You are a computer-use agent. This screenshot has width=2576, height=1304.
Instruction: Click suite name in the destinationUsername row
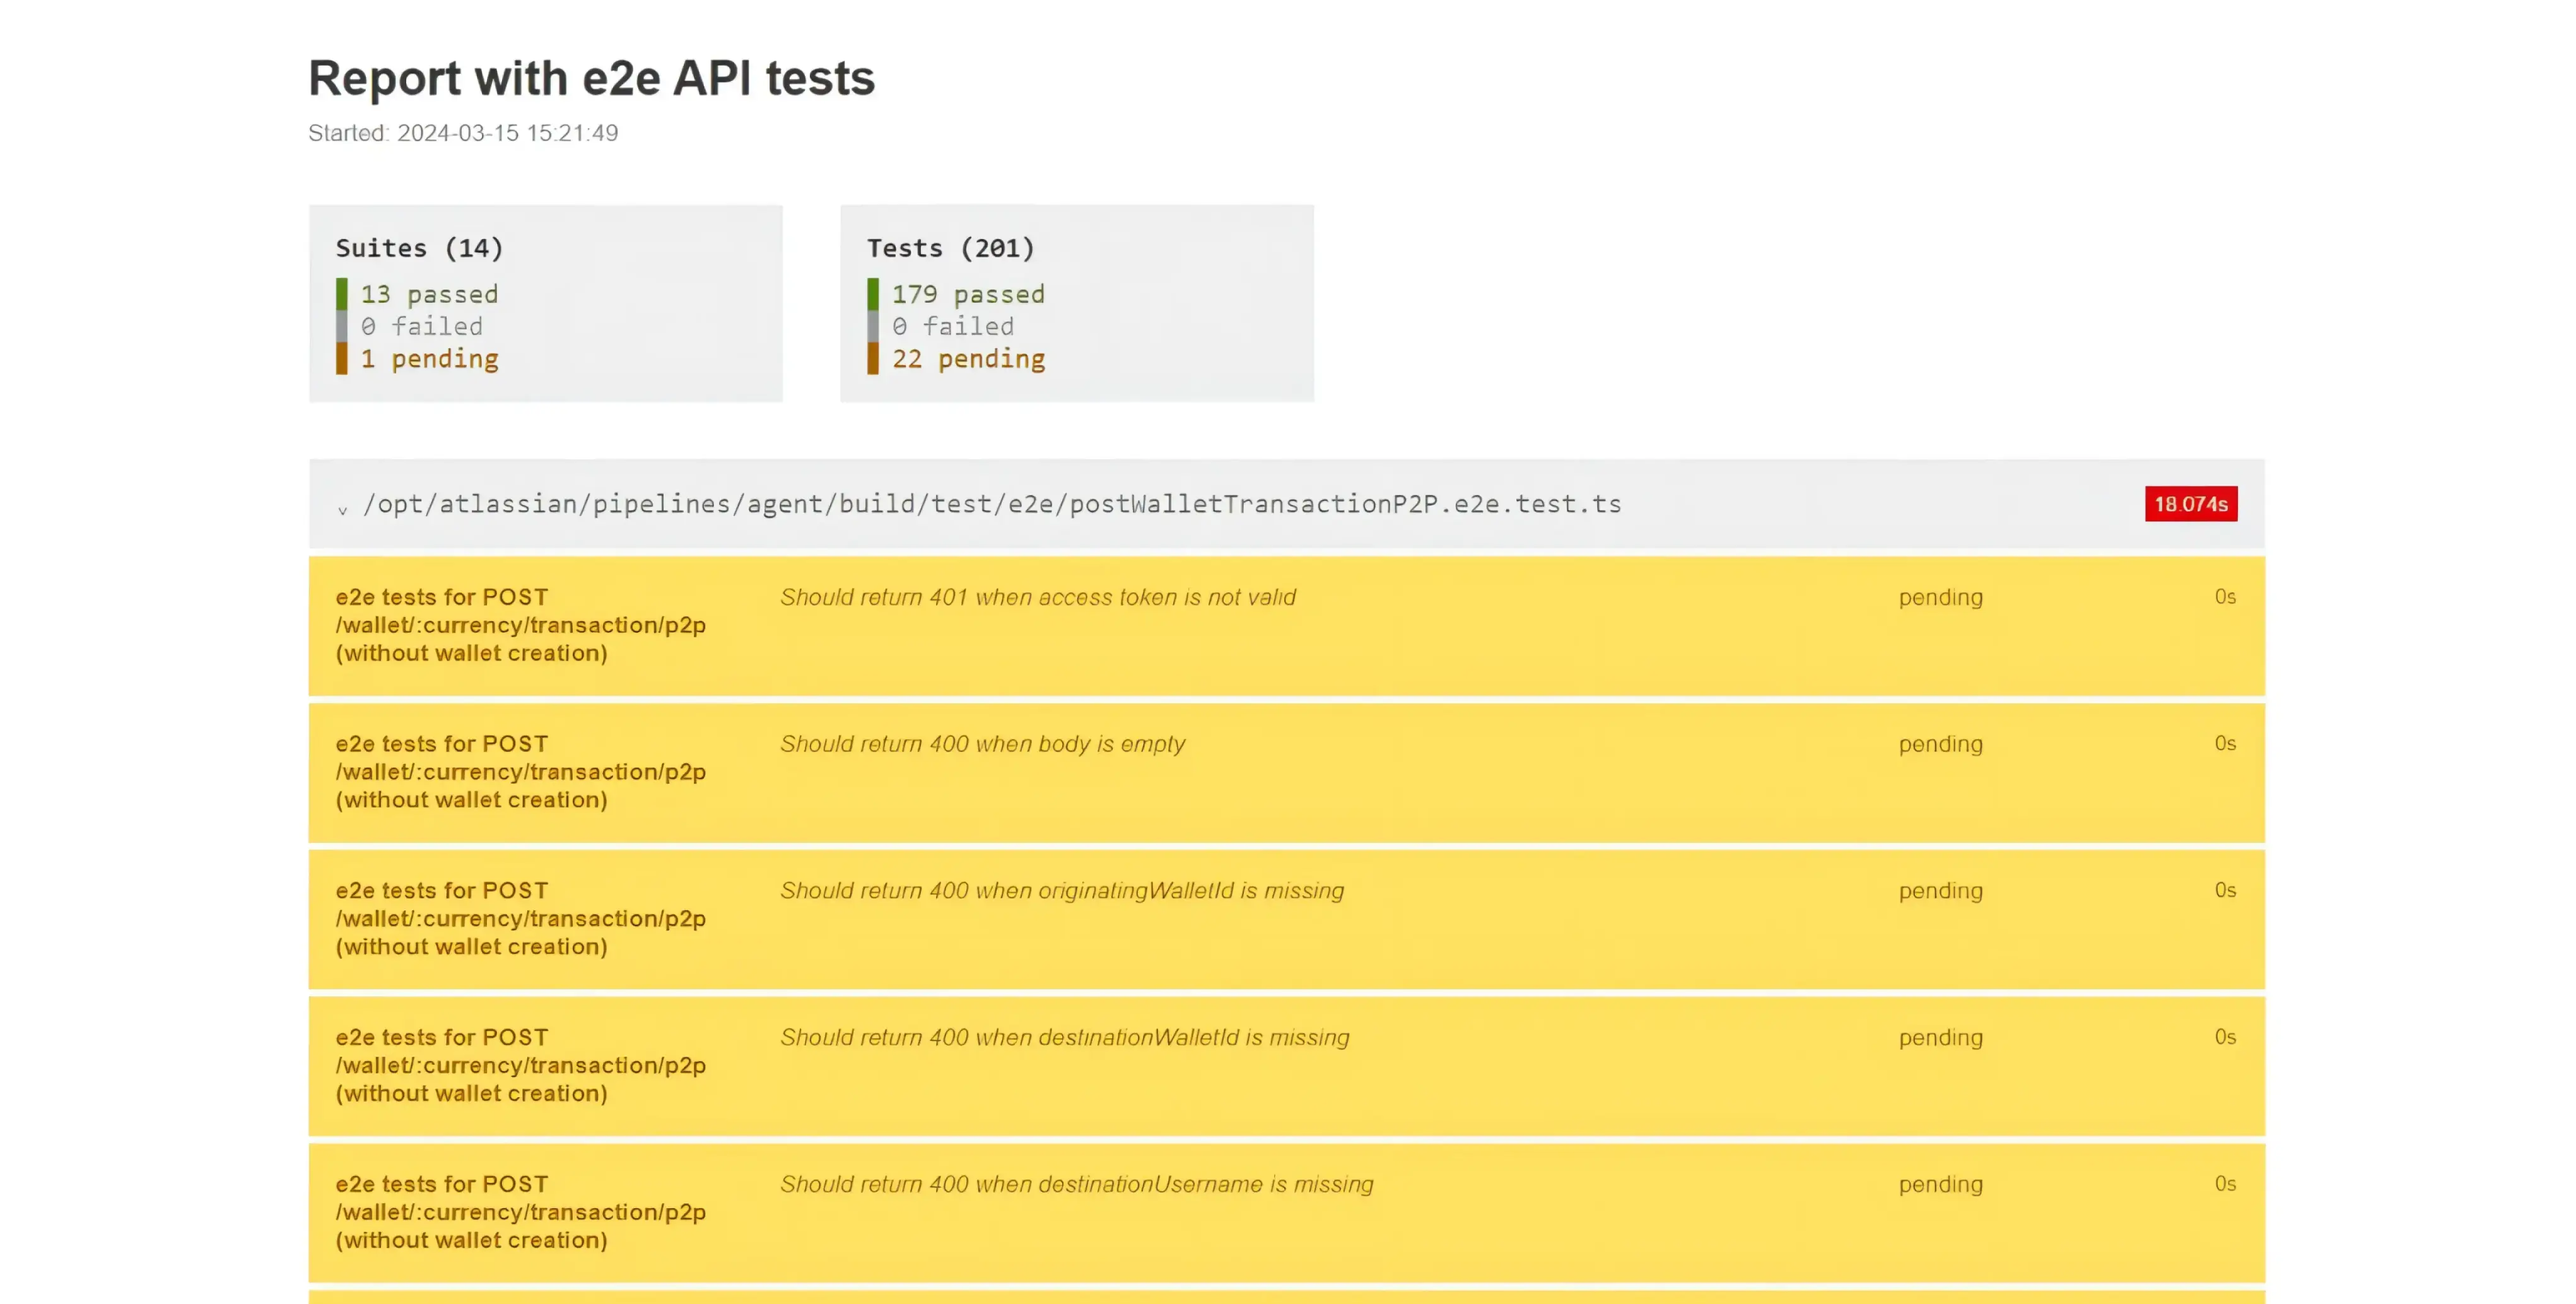click(520, 1213)
